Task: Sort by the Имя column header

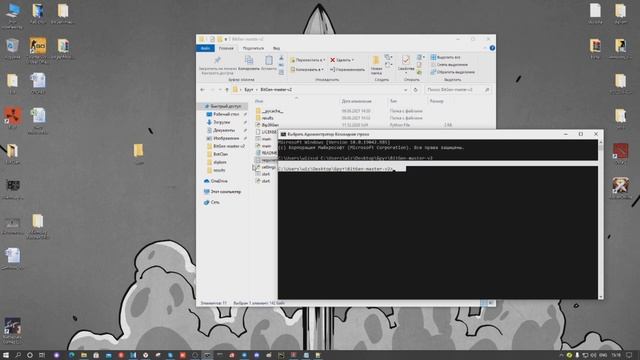Action: pos(259,101)
